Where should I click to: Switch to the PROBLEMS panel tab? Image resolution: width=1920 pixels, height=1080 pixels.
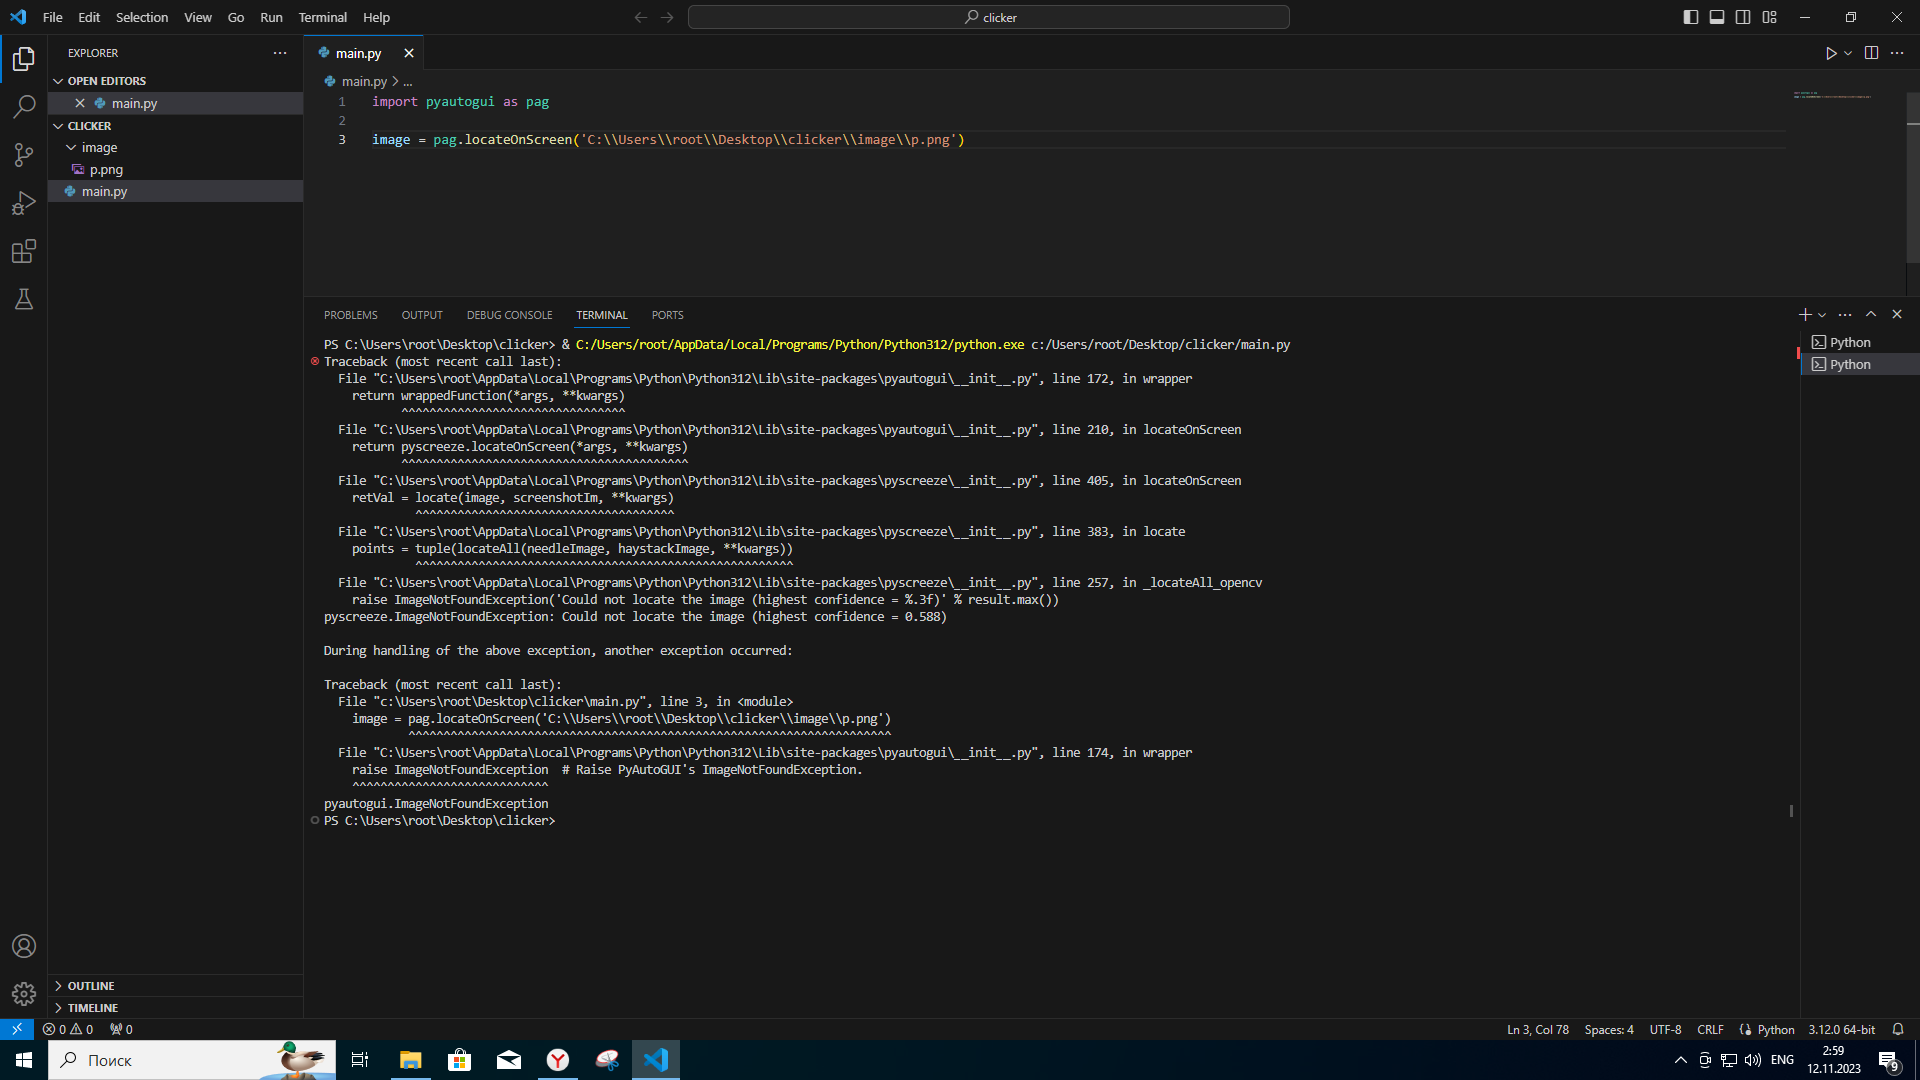[x=350, y=315]
